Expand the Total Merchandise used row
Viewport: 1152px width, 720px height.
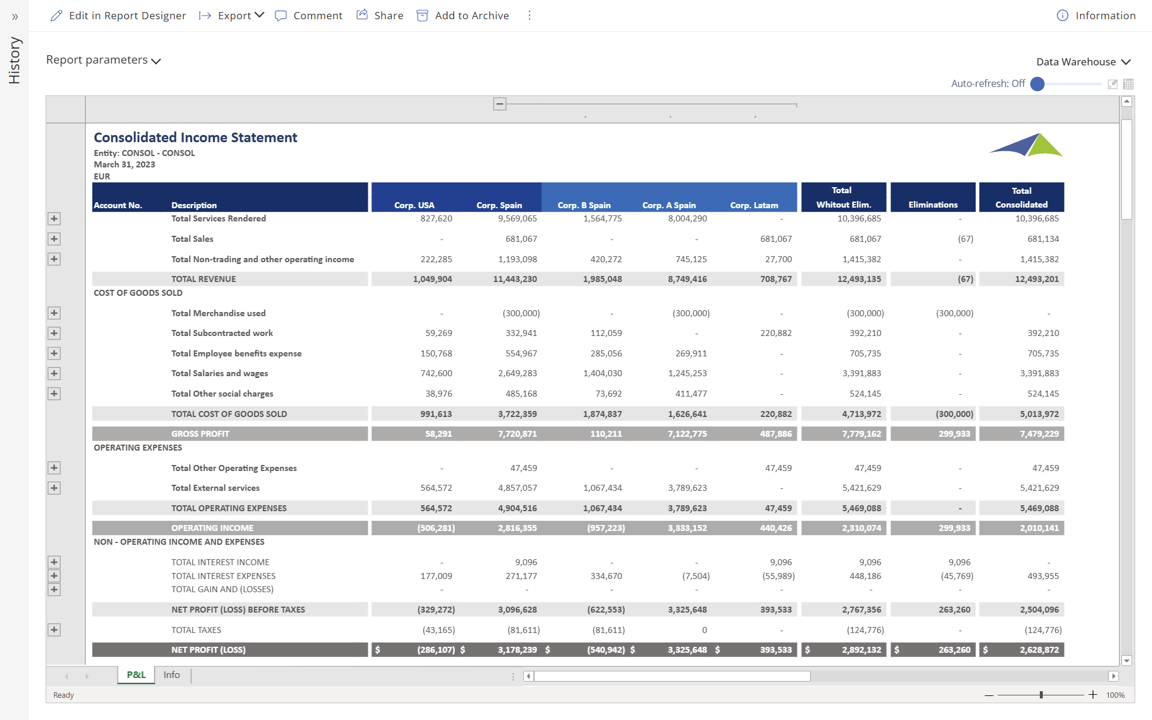click(x=54, y=313)
